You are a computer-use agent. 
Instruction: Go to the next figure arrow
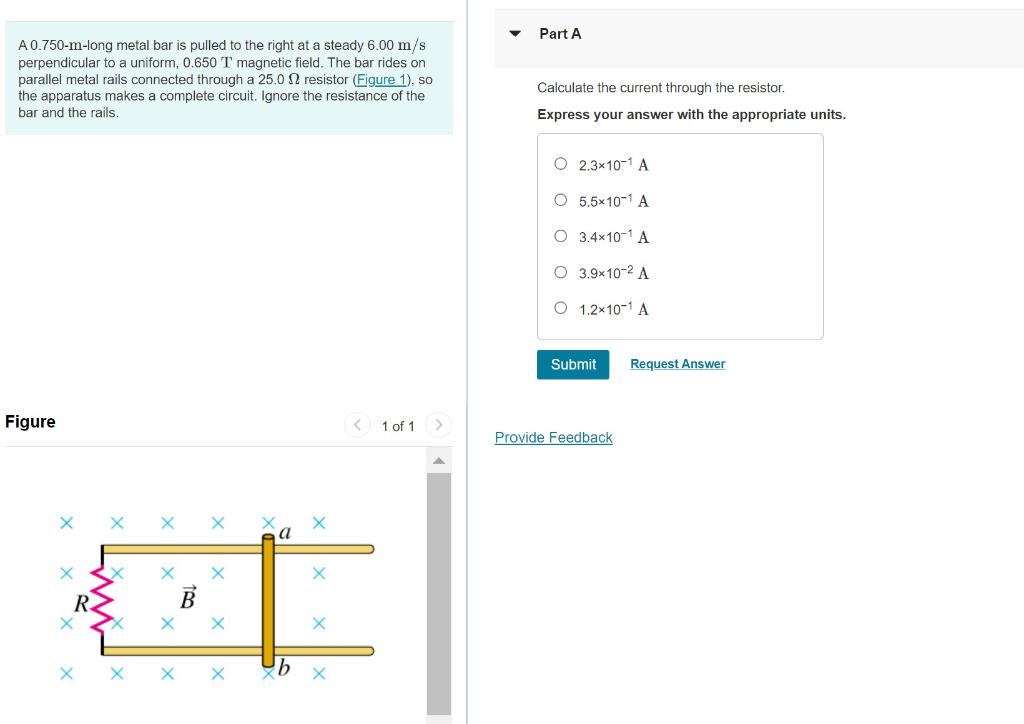pos(439,426)
